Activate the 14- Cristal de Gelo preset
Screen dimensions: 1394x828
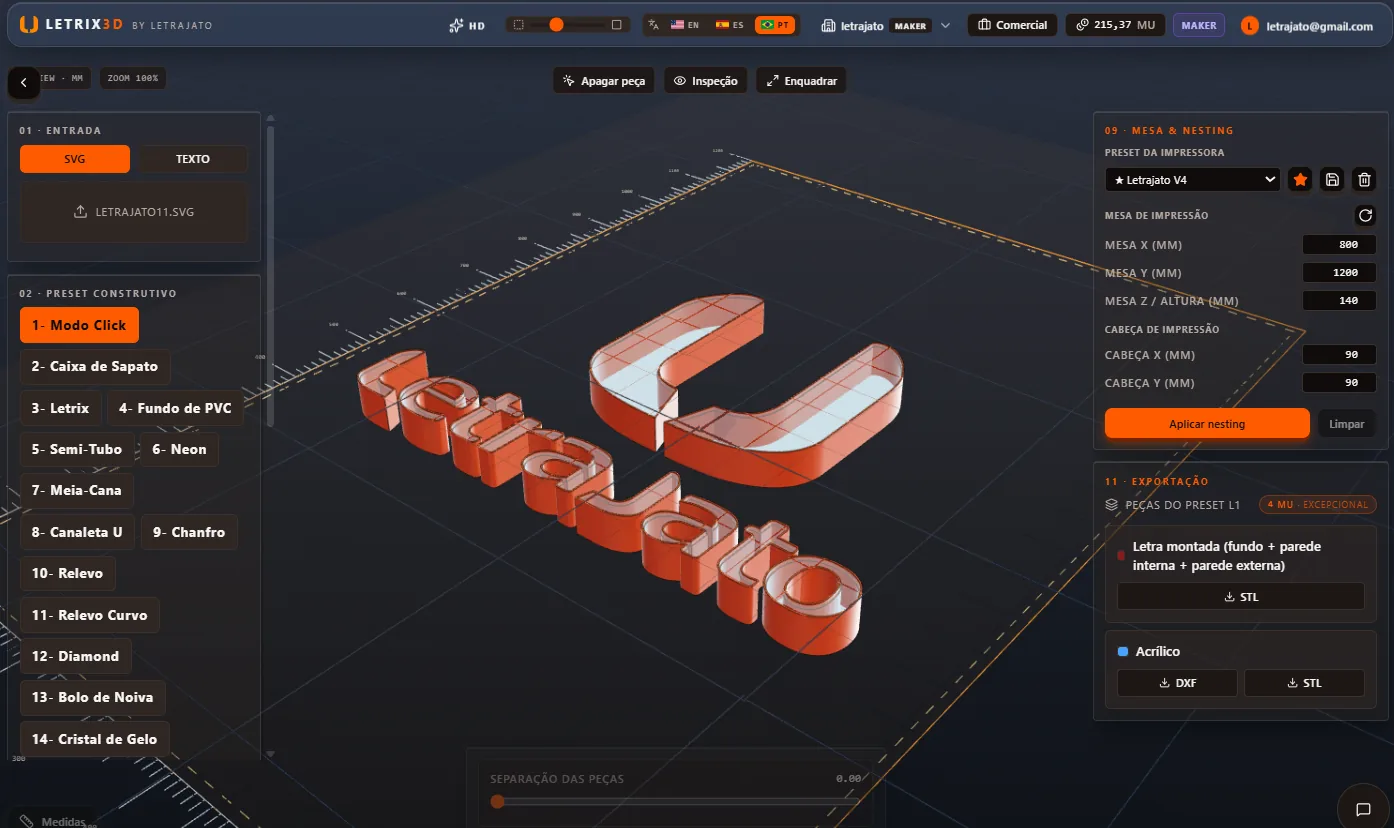(x=95, y=739)
